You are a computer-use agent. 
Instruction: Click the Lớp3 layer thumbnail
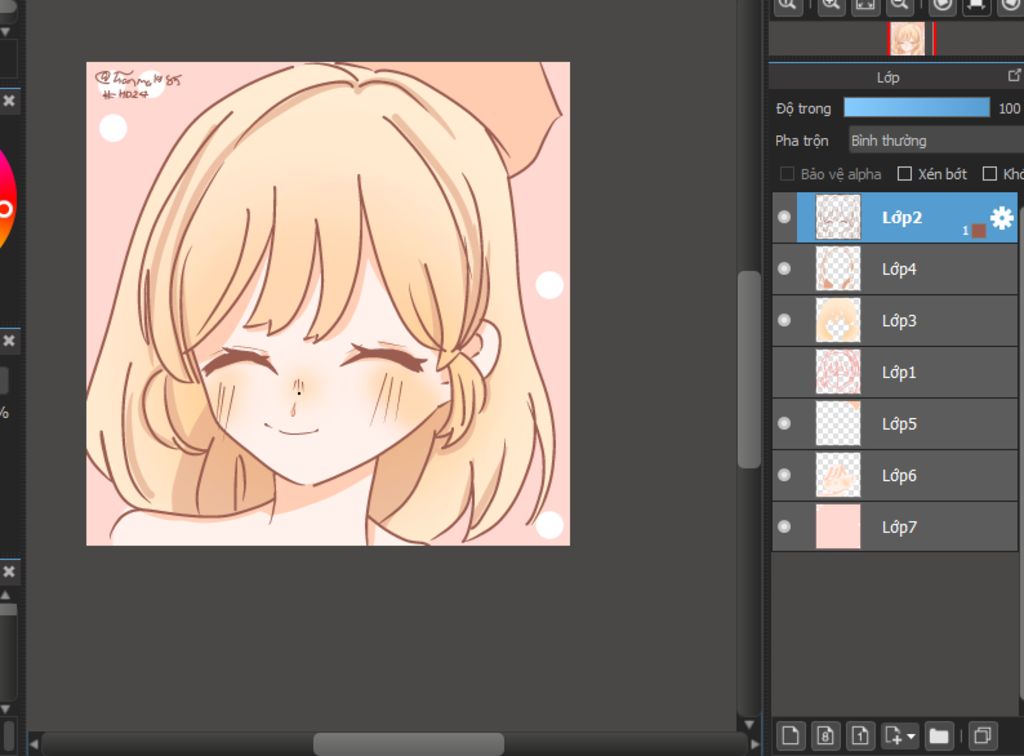839,321
